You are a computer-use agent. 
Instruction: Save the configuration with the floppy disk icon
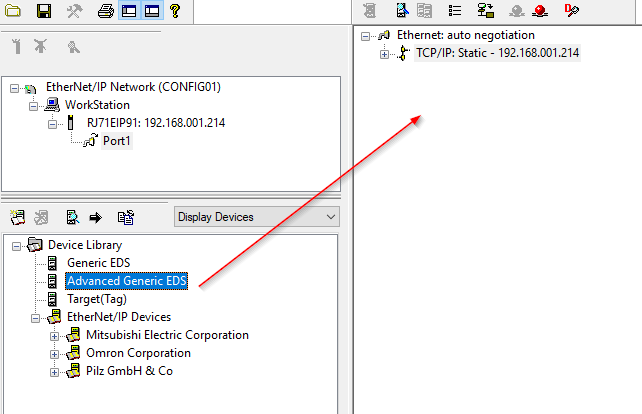44,11
